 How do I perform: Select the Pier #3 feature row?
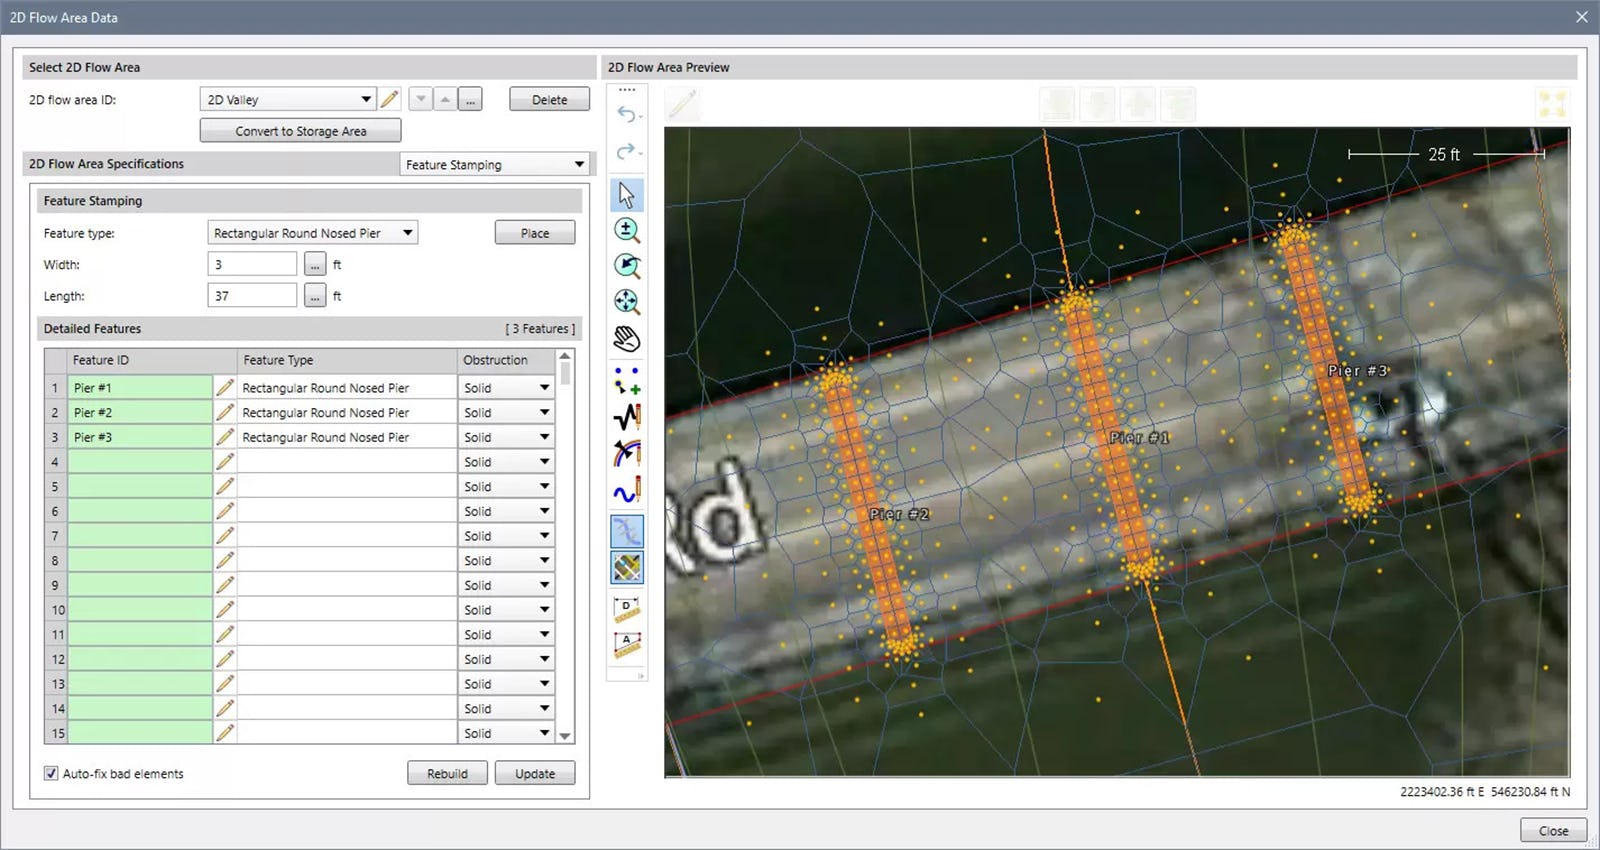point(140,437)
